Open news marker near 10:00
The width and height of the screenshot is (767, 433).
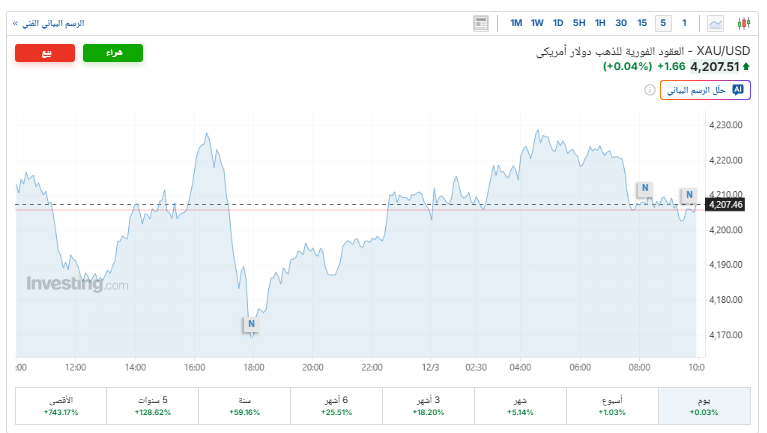tap(689, 195)
